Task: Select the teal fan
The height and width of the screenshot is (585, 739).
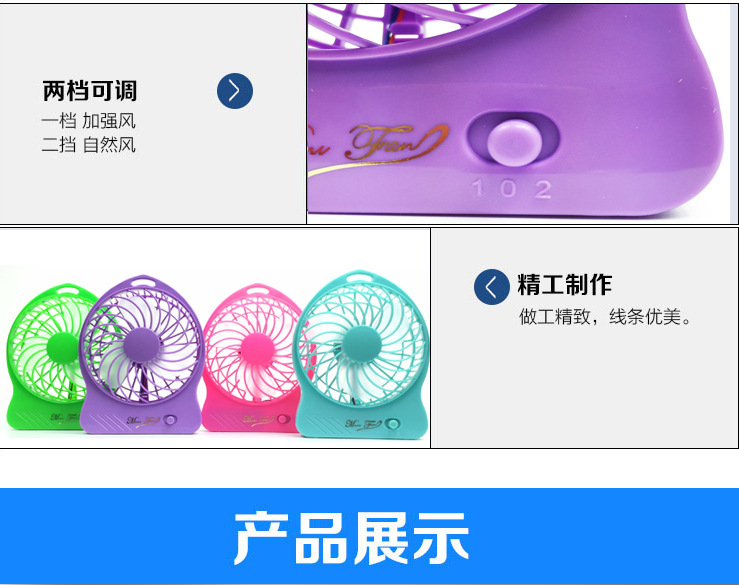Action: pos(362,354)
